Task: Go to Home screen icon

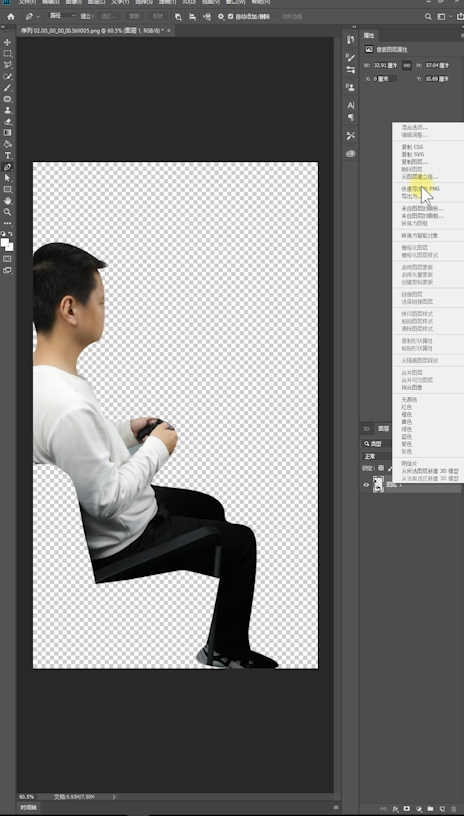Action: [10, 17]
